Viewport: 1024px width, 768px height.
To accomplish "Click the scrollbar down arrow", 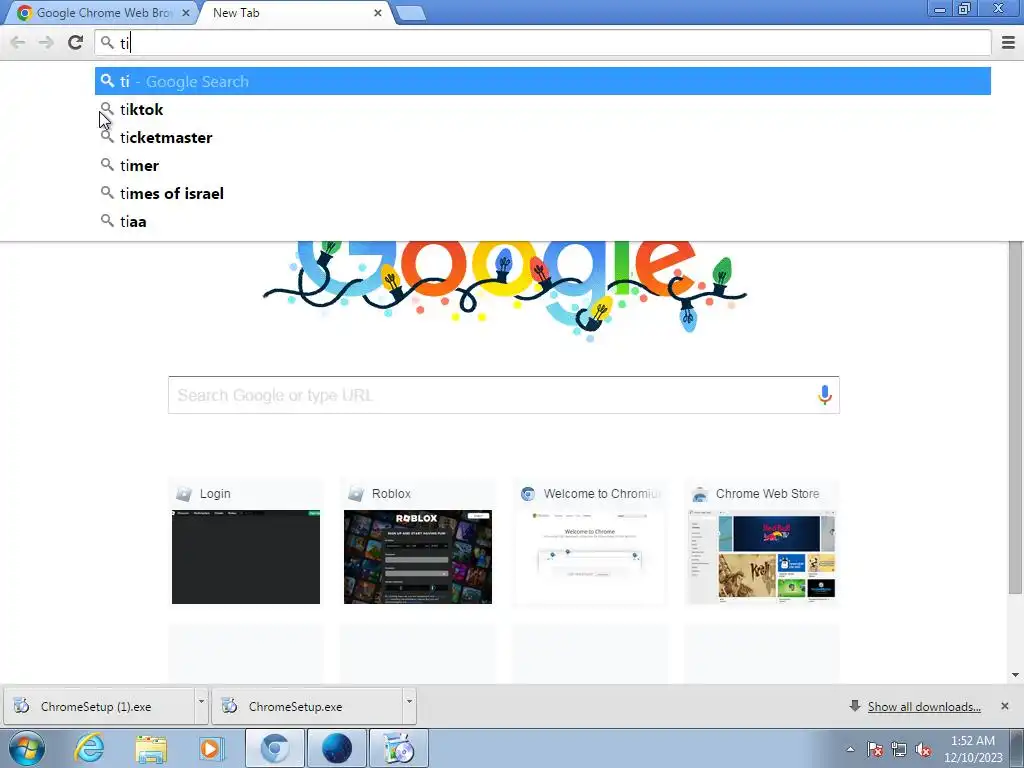I will tap(1015, 675).
